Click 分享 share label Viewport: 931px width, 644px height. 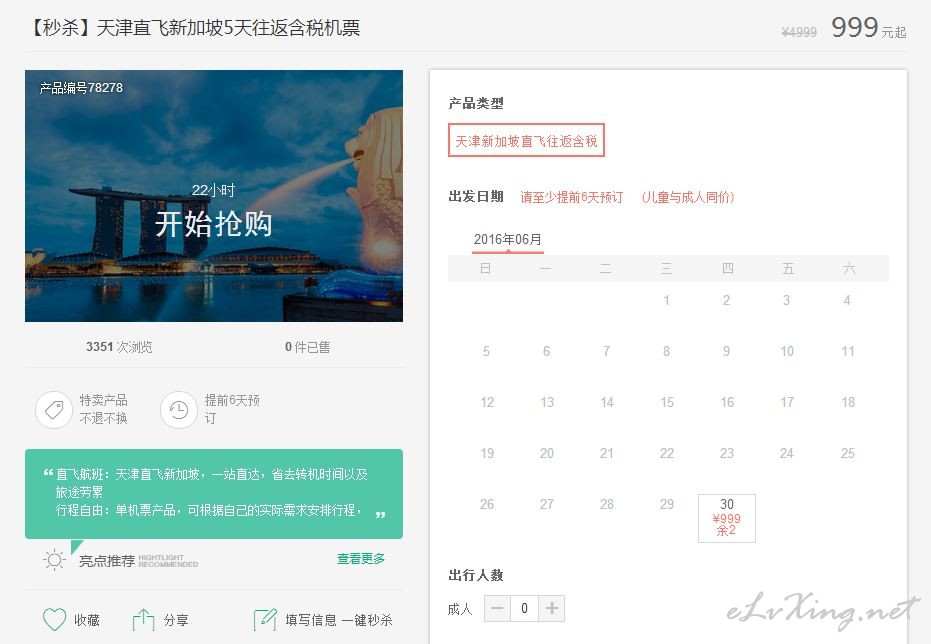tap(176, 620)
